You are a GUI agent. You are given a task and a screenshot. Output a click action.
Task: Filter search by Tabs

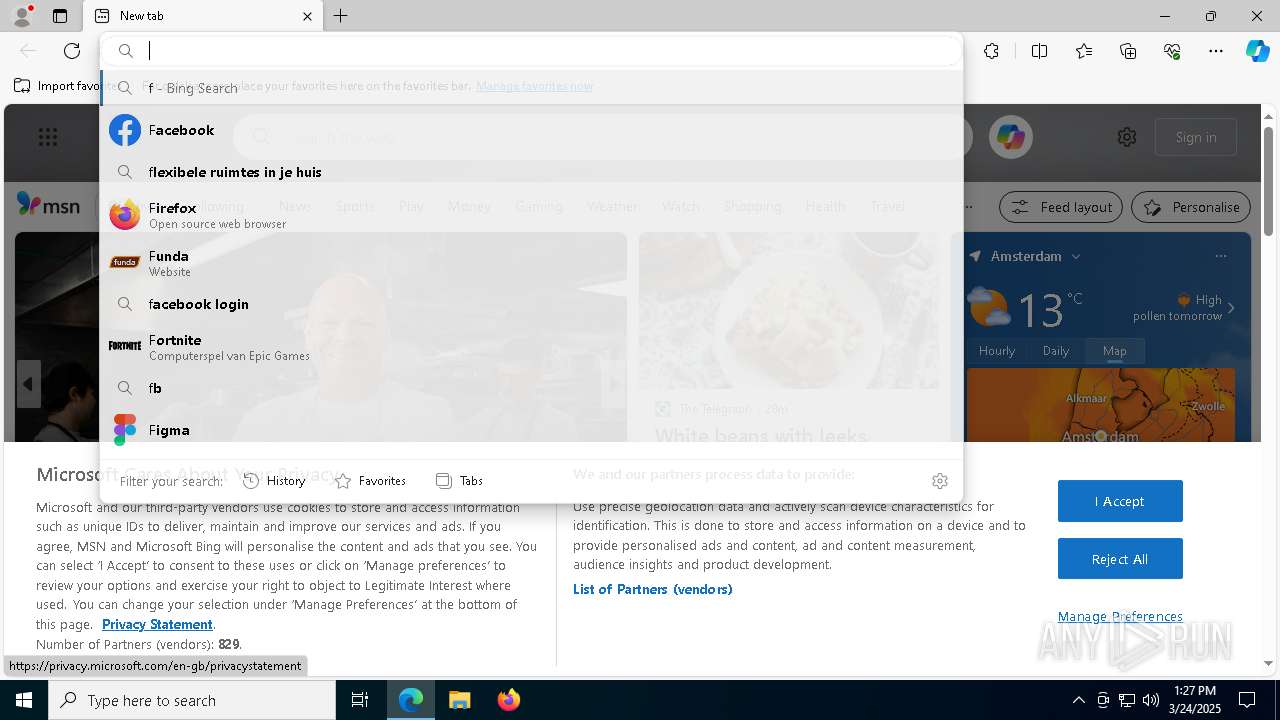pyautogui.click(x=459, y=481)
